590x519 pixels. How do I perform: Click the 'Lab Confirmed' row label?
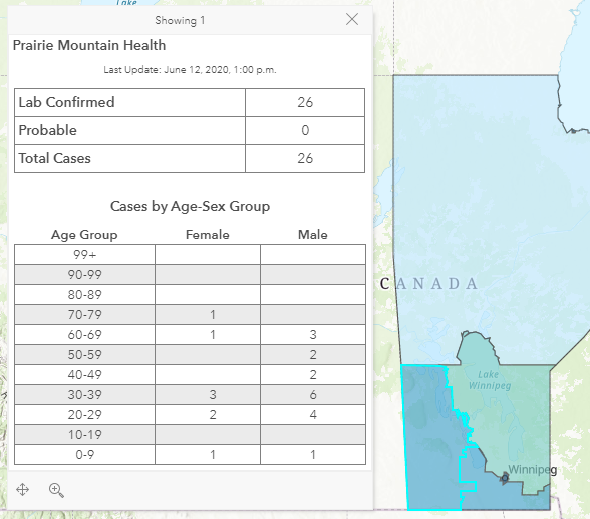tap(67, 102)
